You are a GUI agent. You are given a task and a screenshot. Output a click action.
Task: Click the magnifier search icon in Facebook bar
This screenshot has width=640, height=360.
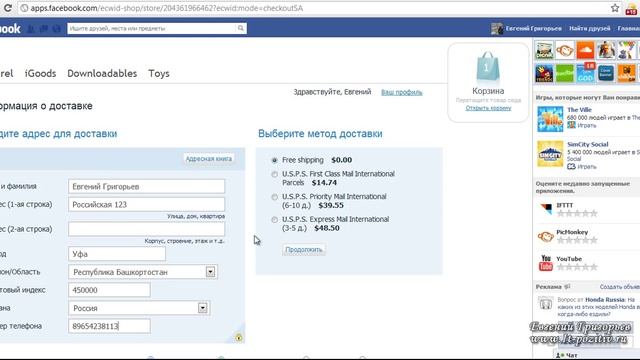241,28
